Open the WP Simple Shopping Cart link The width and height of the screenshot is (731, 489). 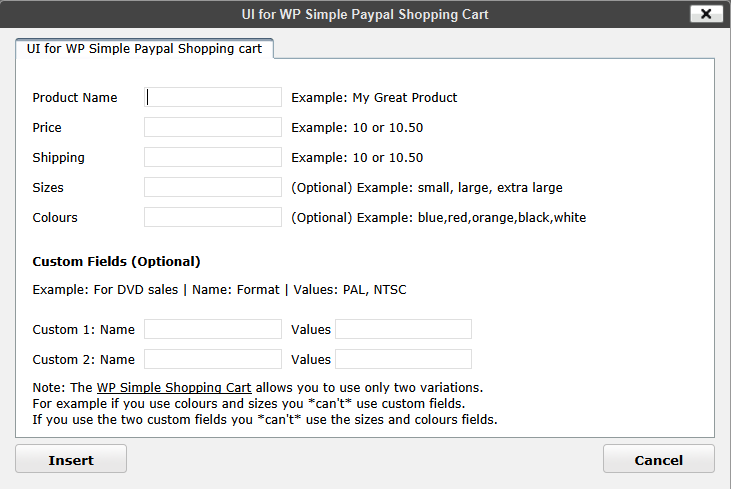click(174, 388)
